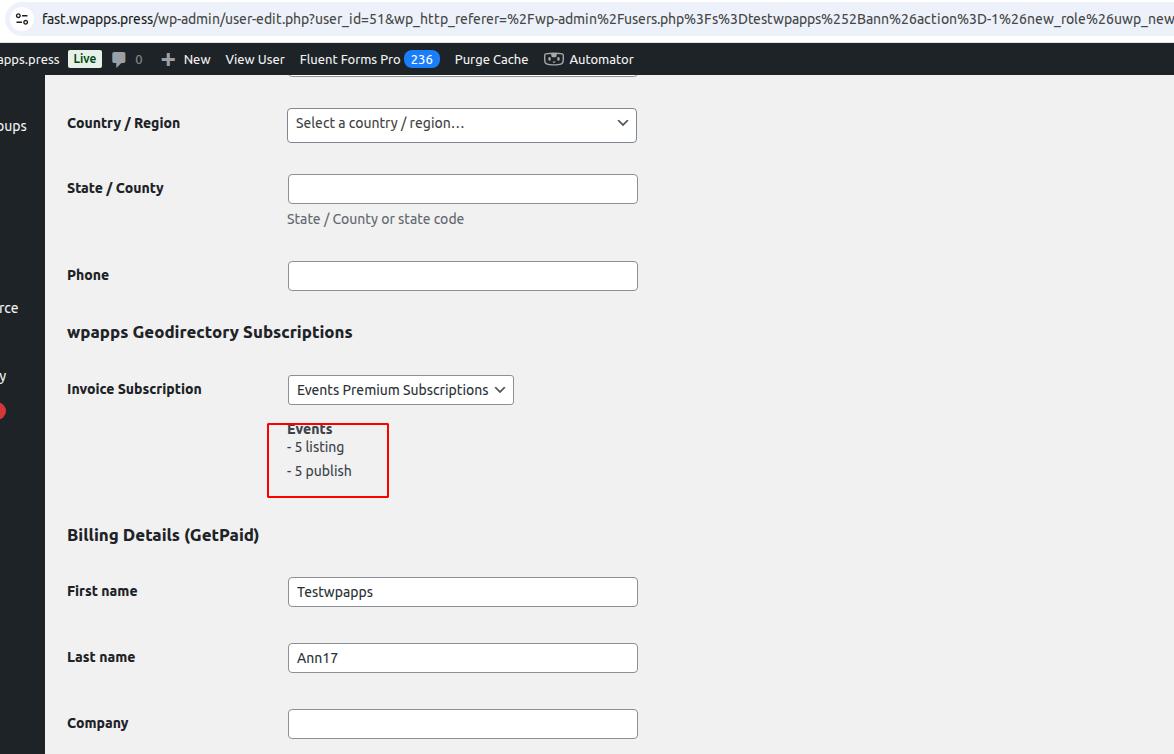Open View User from the admin bar
Screen dimensions: 1174x754
[254, 59]
